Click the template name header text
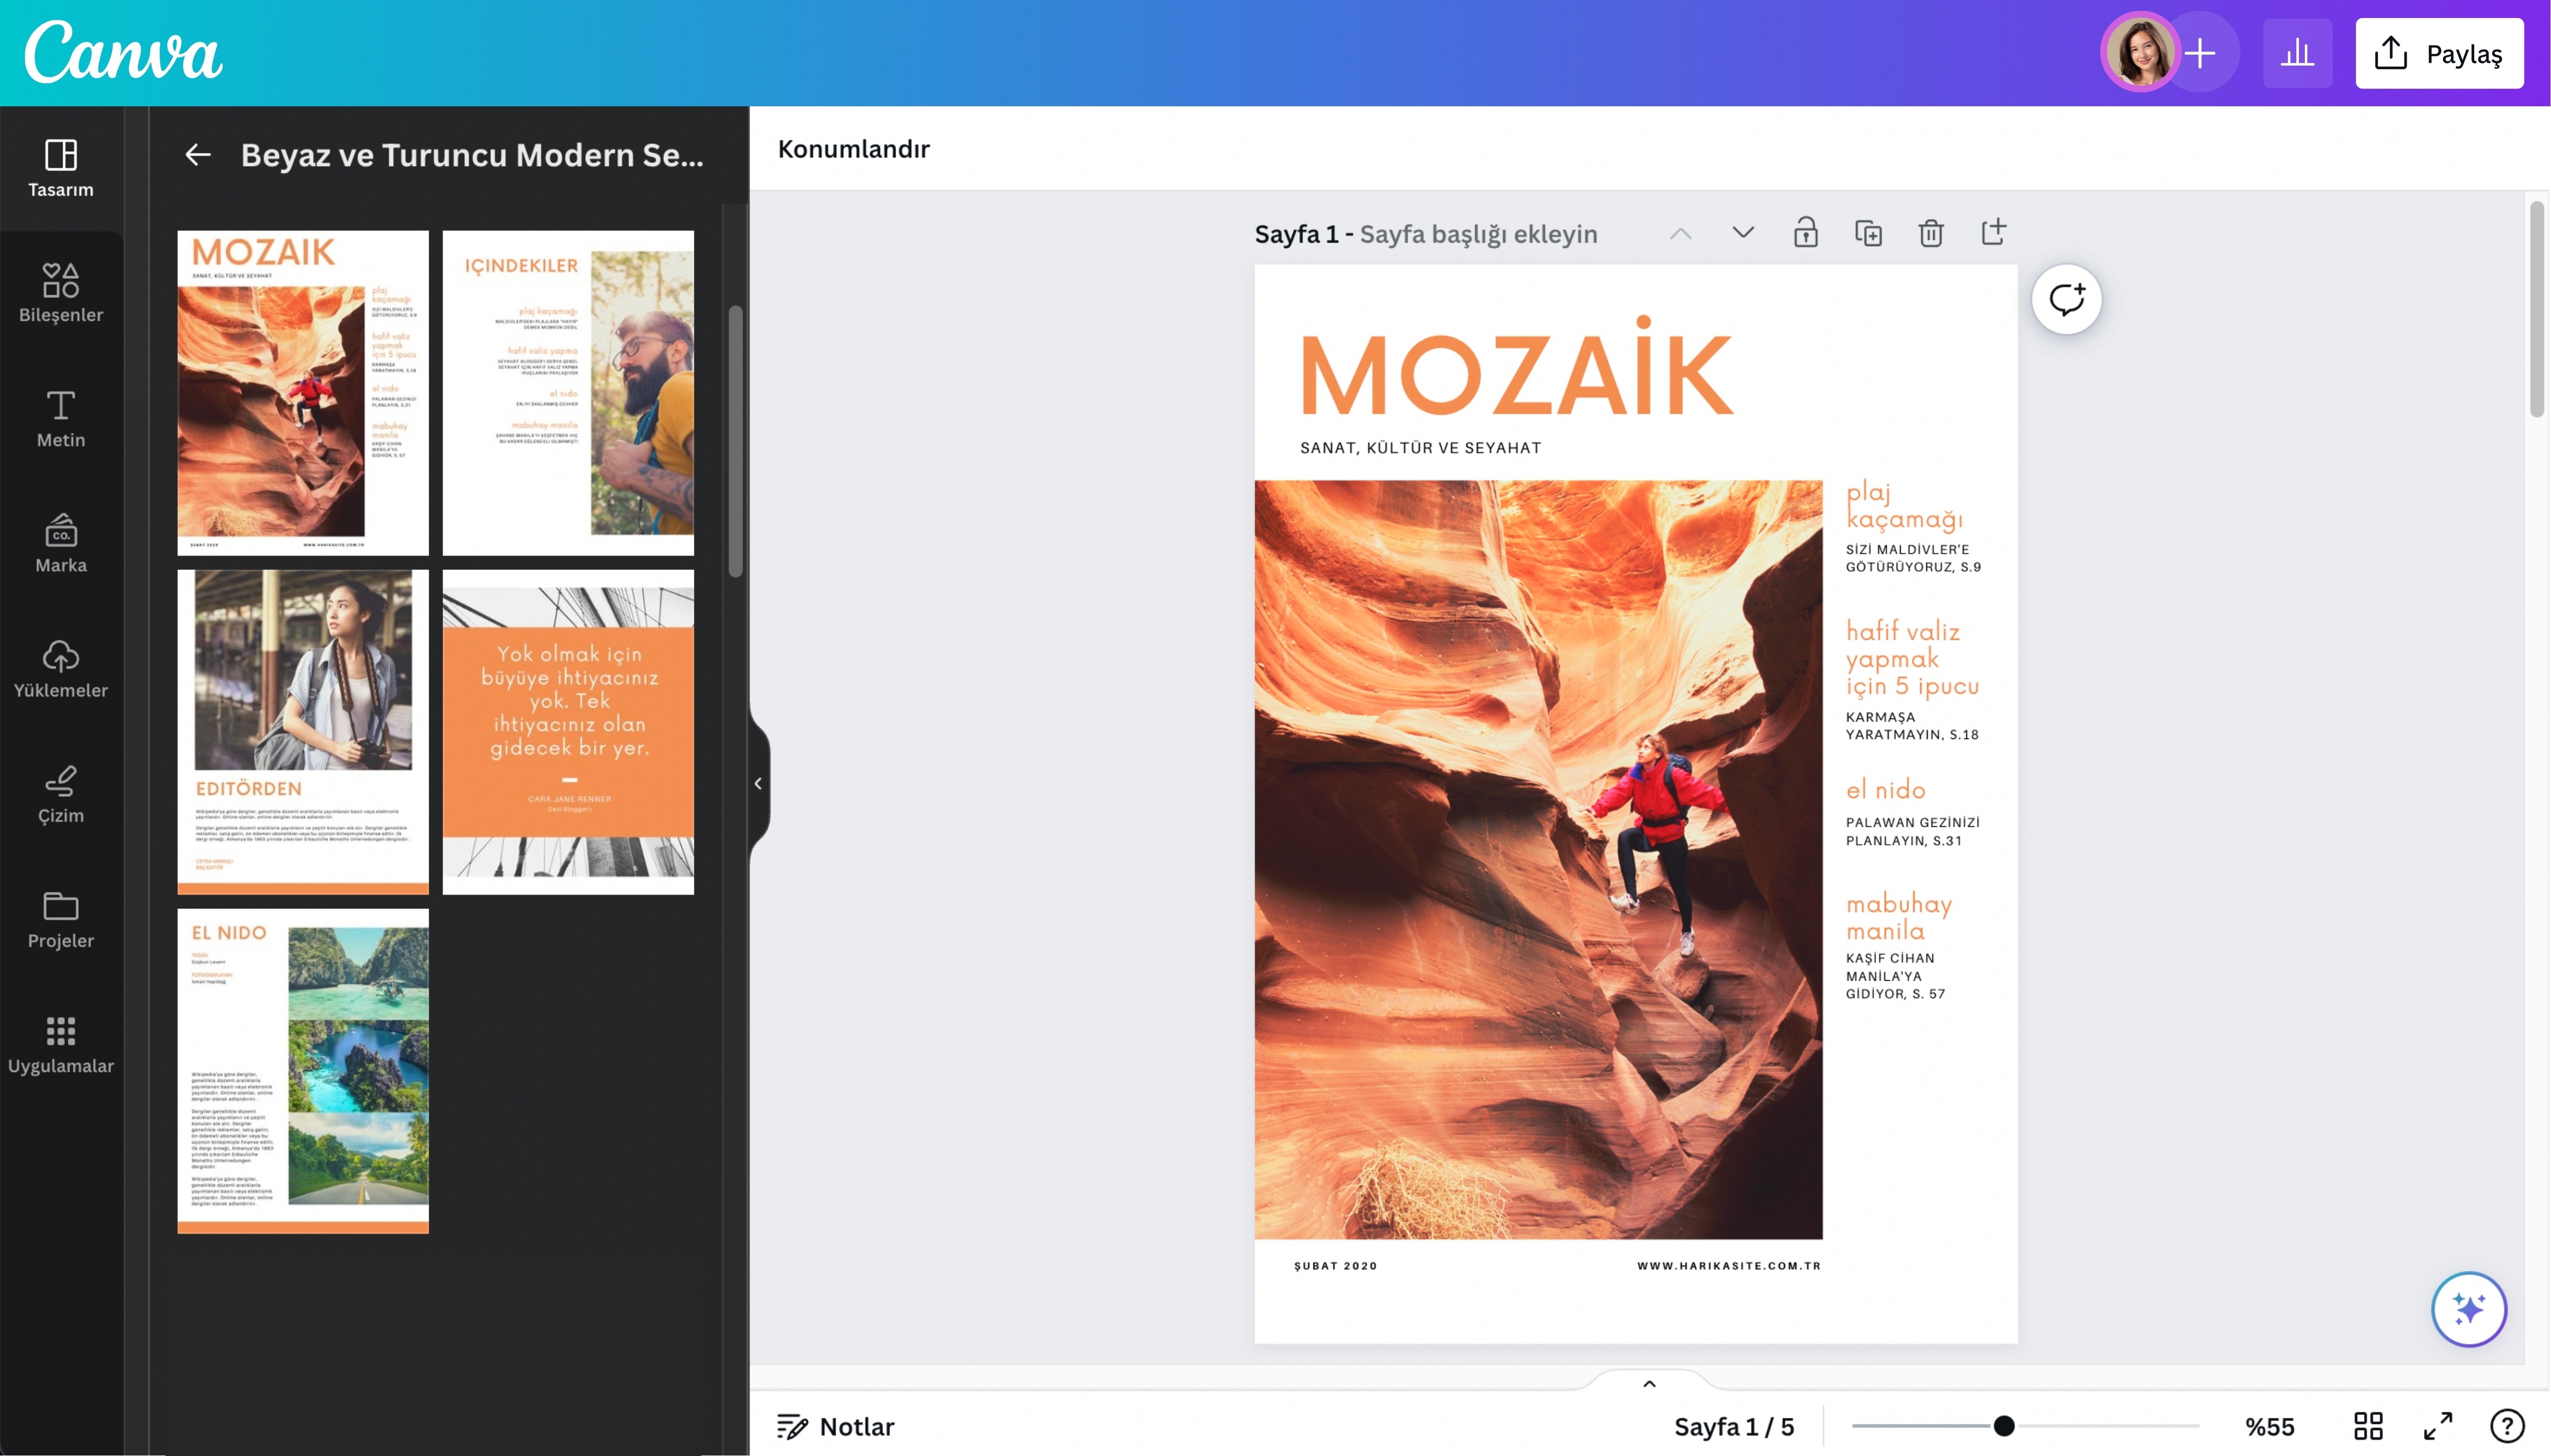 pyautogui.click(x=472, y=155)
